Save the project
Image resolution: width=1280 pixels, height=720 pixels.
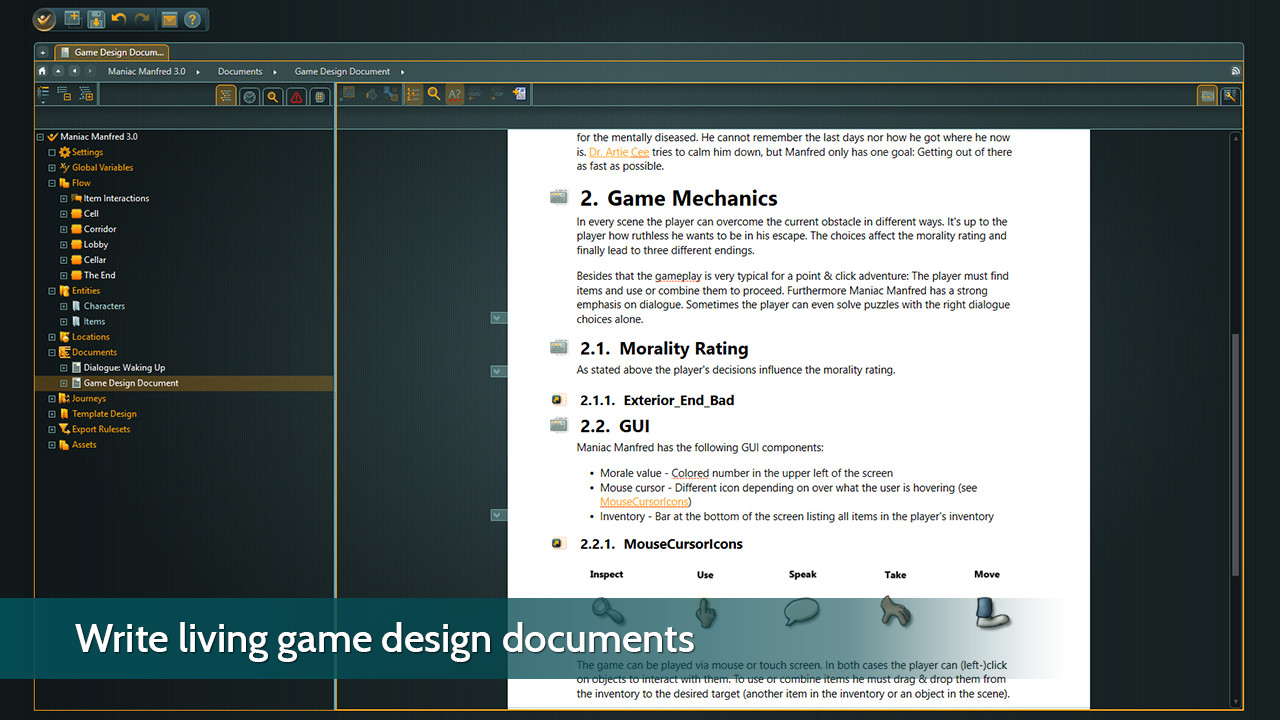tap(95, 19)
